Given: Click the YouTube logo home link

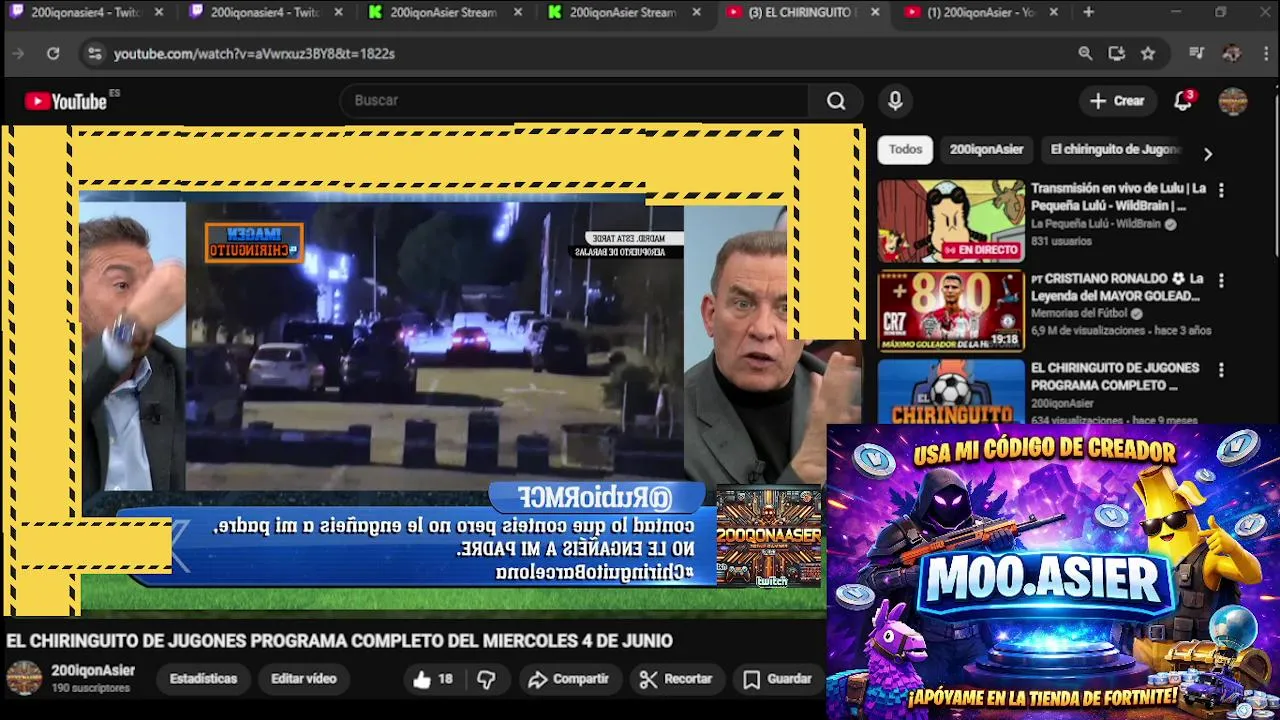Looking at the screenshot, I should click(66, 101).
